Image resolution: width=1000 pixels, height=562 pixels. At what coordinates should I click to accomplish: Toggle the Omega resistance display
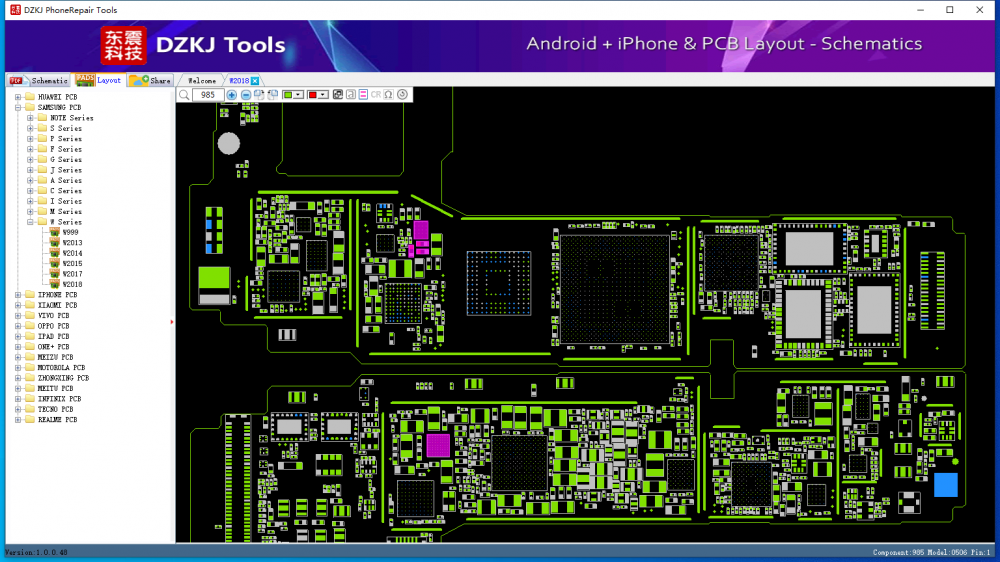(x=389, y=95)
